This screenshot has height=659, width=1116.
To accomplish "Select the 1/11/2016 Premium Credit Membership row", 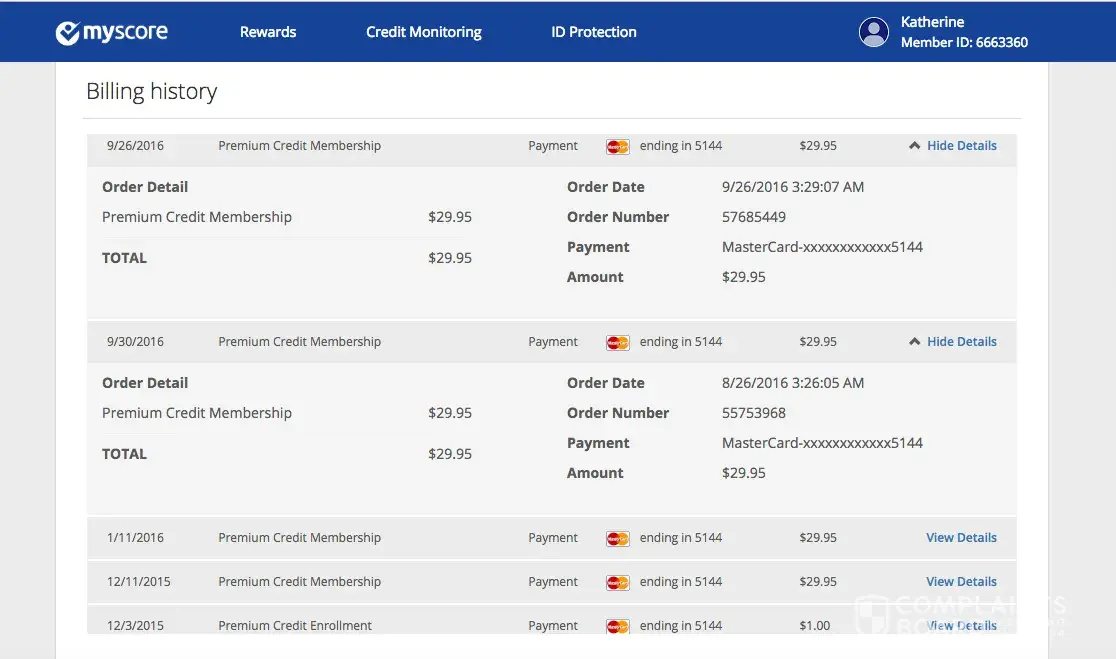I will click(299, 538).
